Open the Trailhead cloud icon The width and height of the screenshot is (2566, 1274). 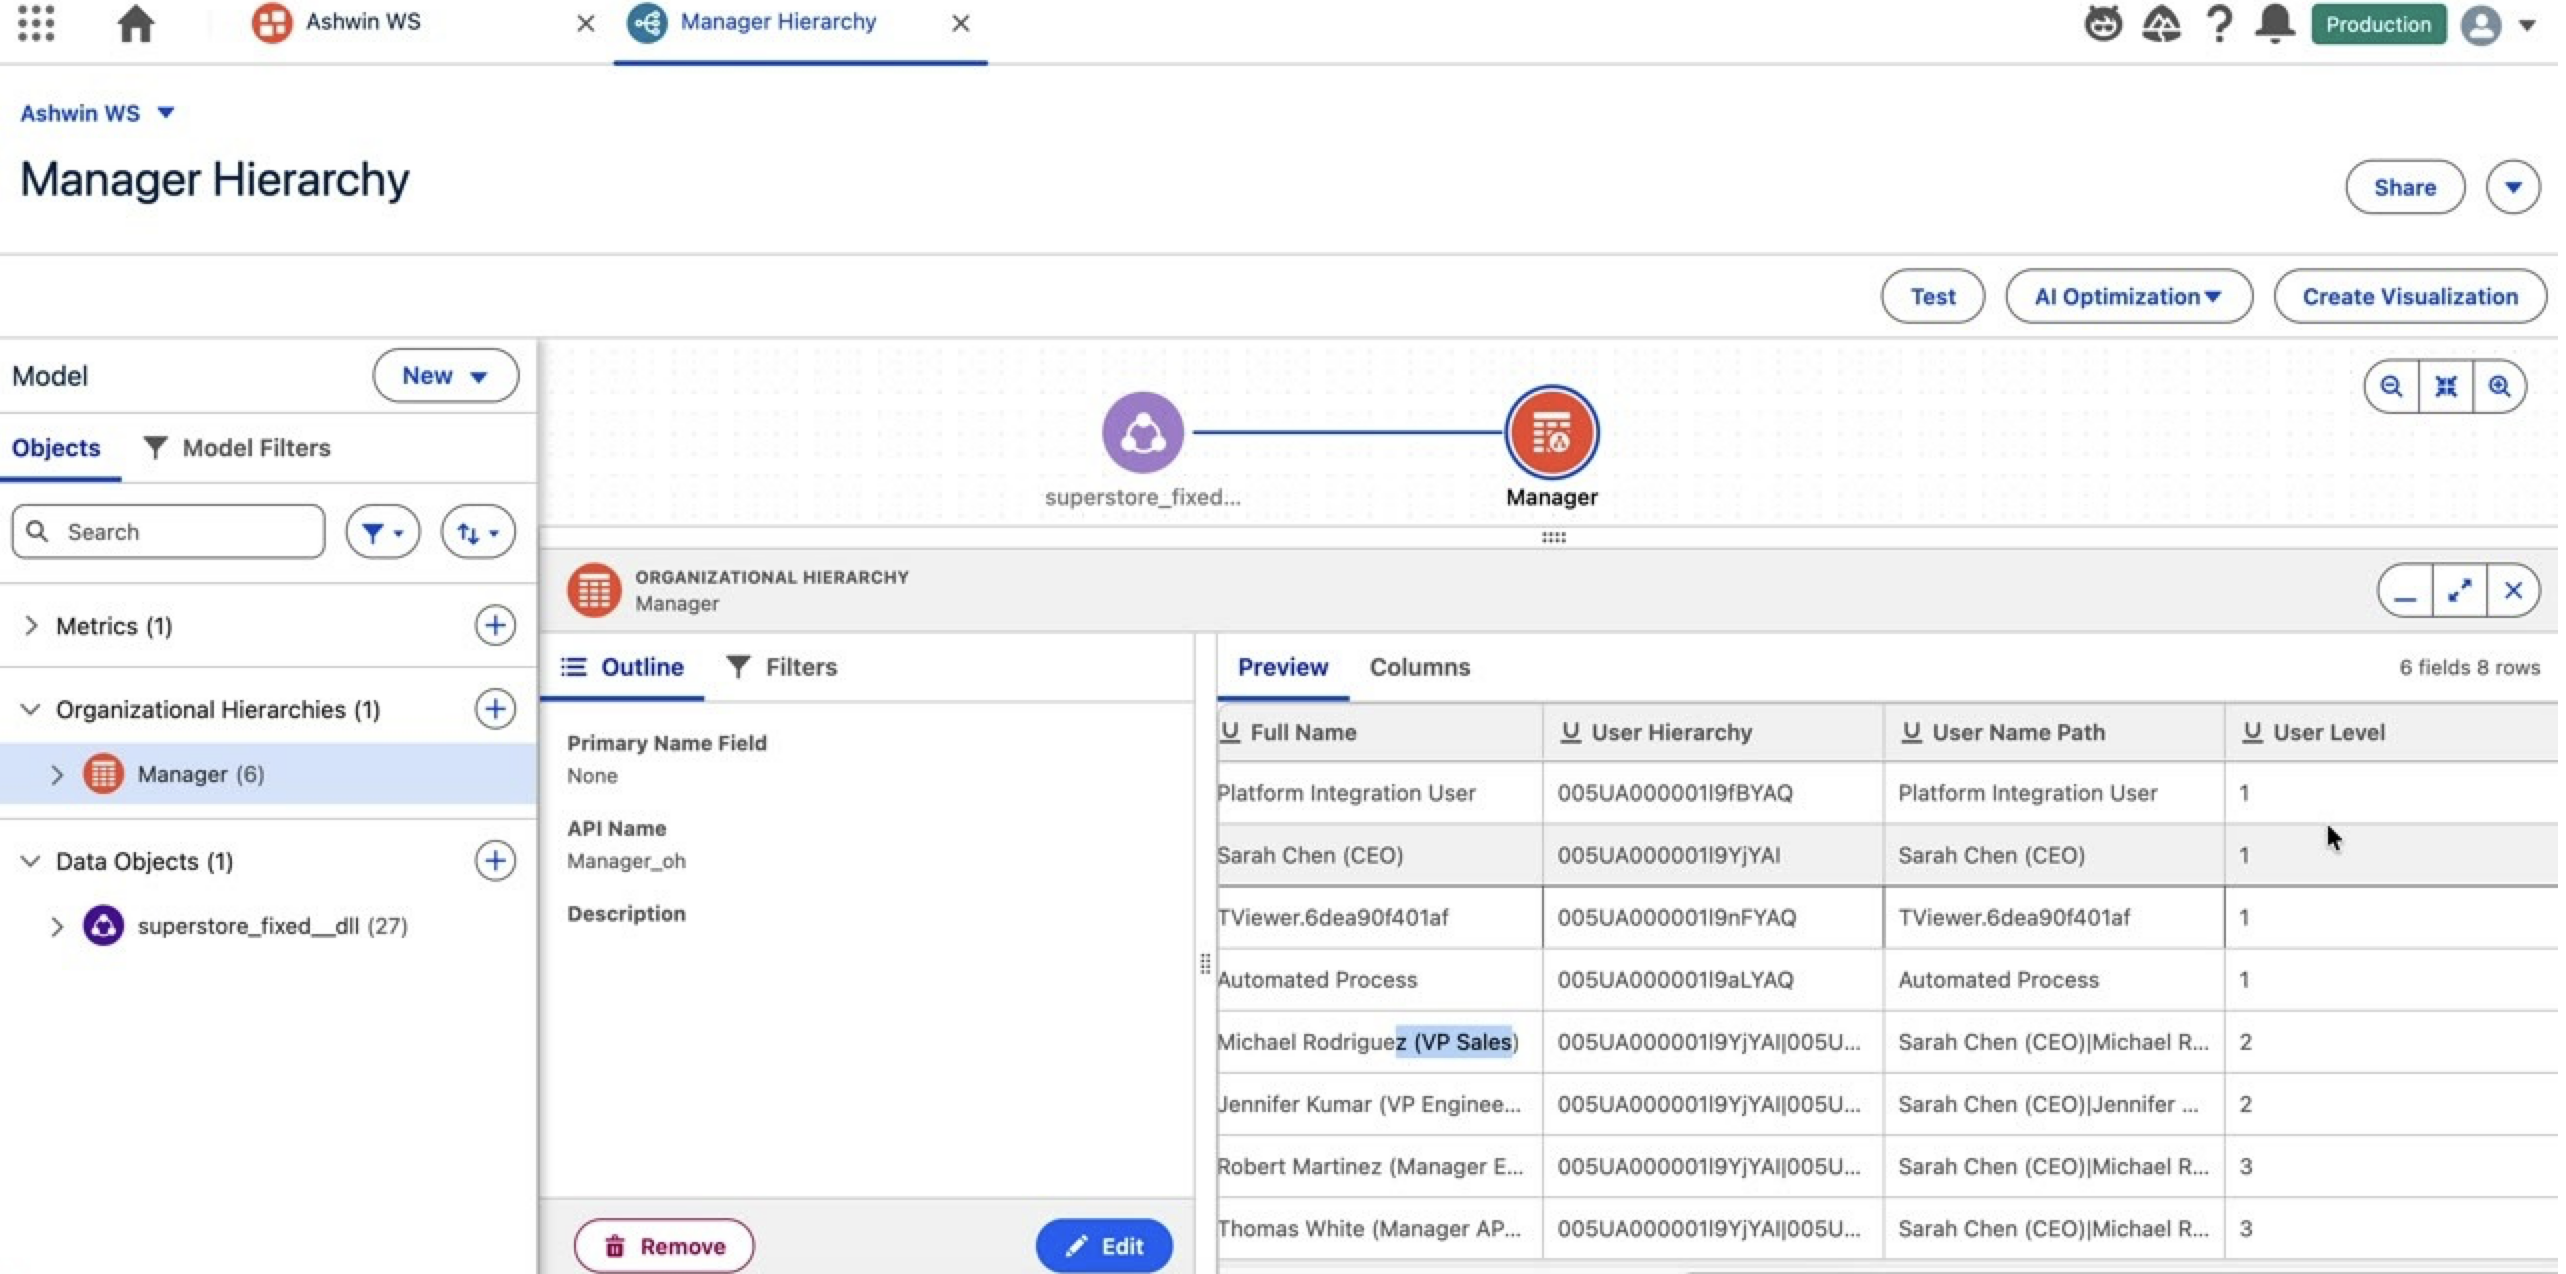click(2160, 23)
